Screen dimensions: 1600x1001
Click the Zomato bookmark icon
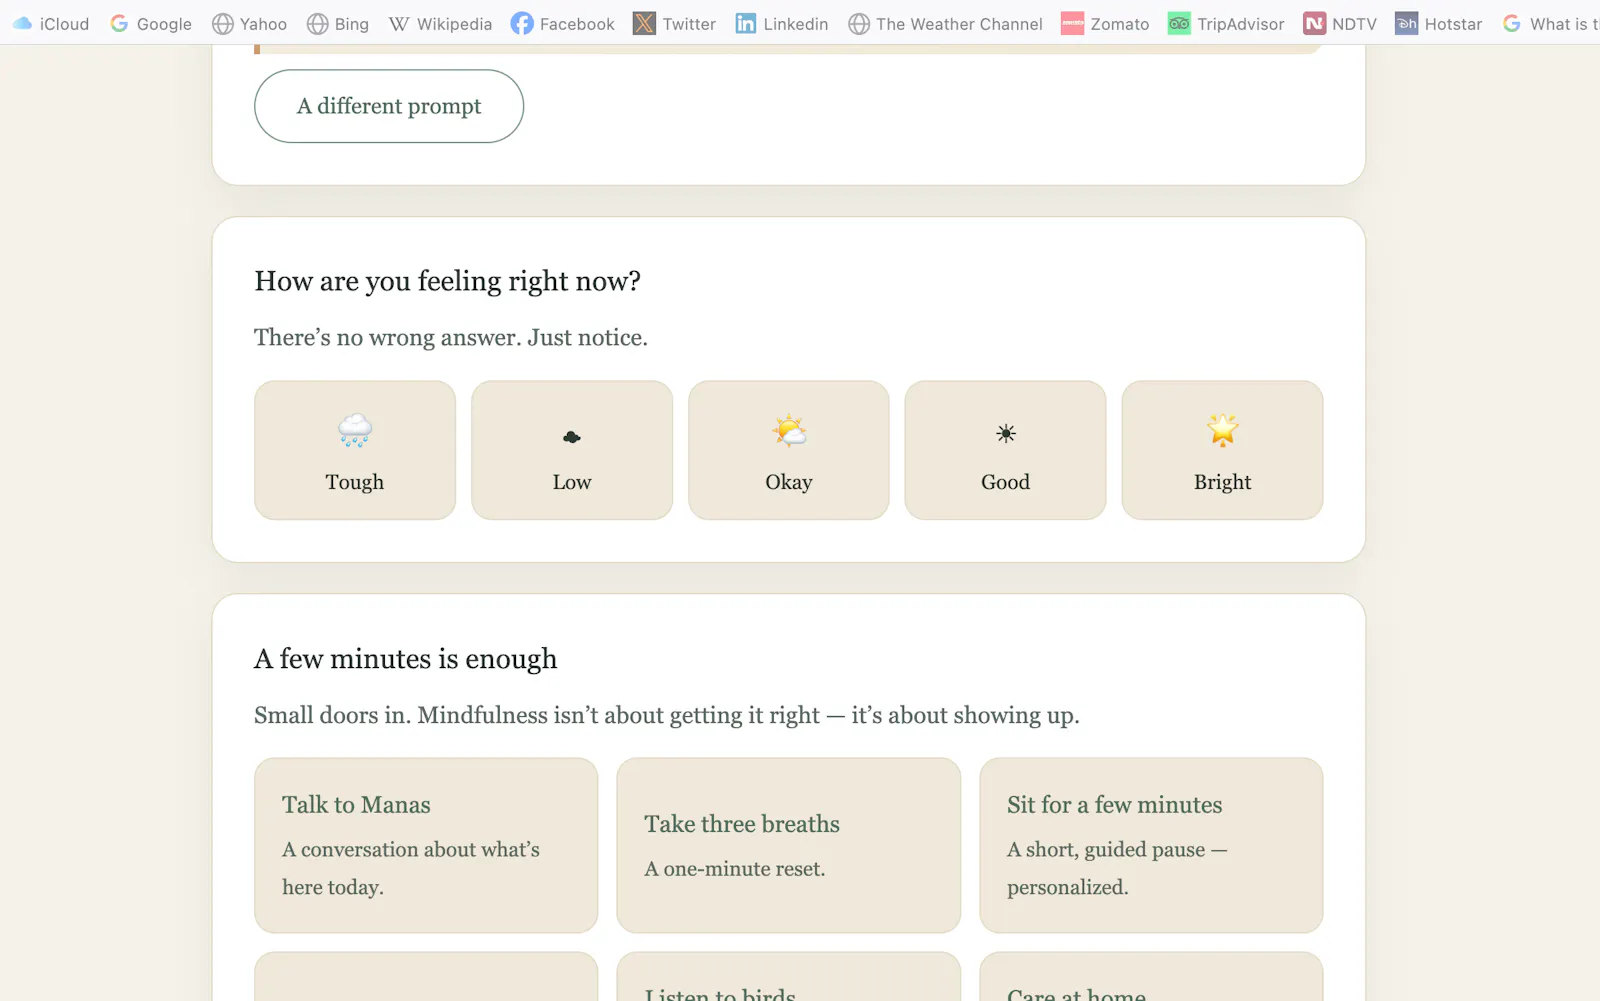pyautogui.click(x=1073, y=23)
